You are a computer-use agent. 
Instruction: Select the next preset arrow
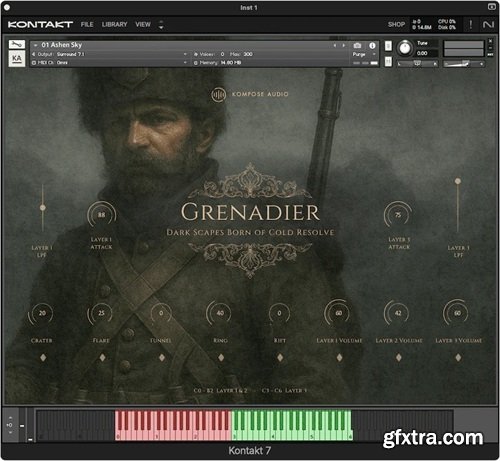(344, 45)
